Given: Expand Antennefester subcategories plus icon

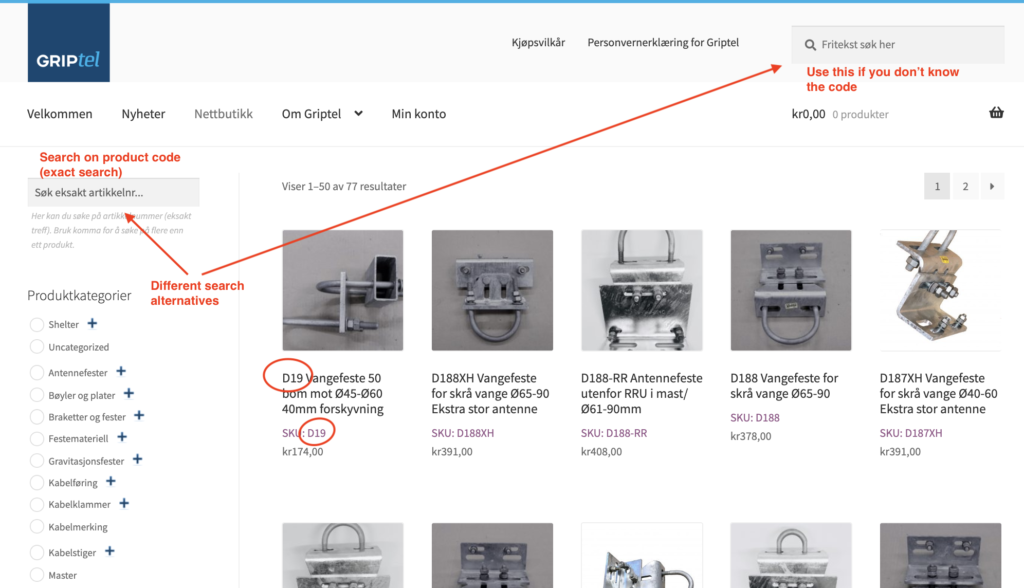Looking at the screenshot, I should point(121,371).
